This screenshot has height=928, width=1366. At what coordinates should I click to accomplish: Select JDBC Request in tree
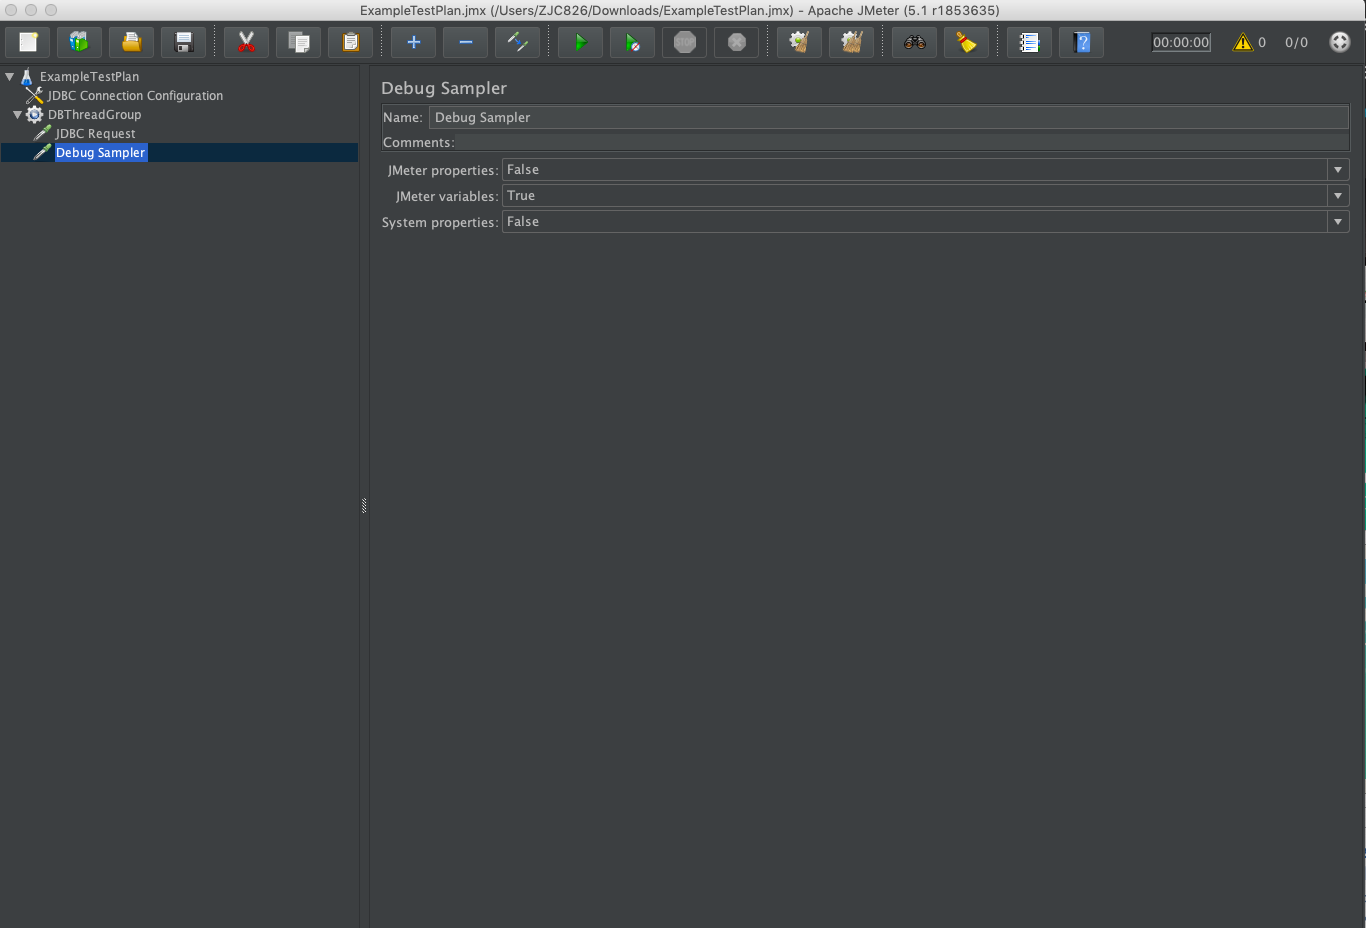(x=95, y=134)
